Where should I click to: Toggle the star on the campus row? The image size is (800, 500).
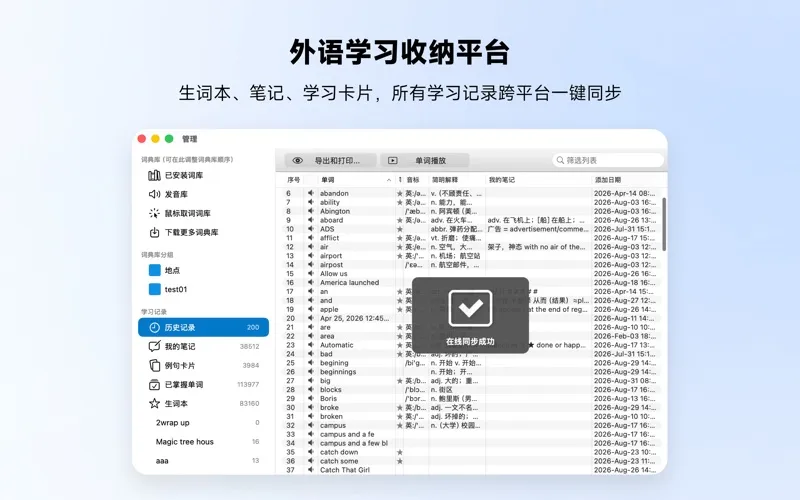pyautogui.click(x=400, y=426)
